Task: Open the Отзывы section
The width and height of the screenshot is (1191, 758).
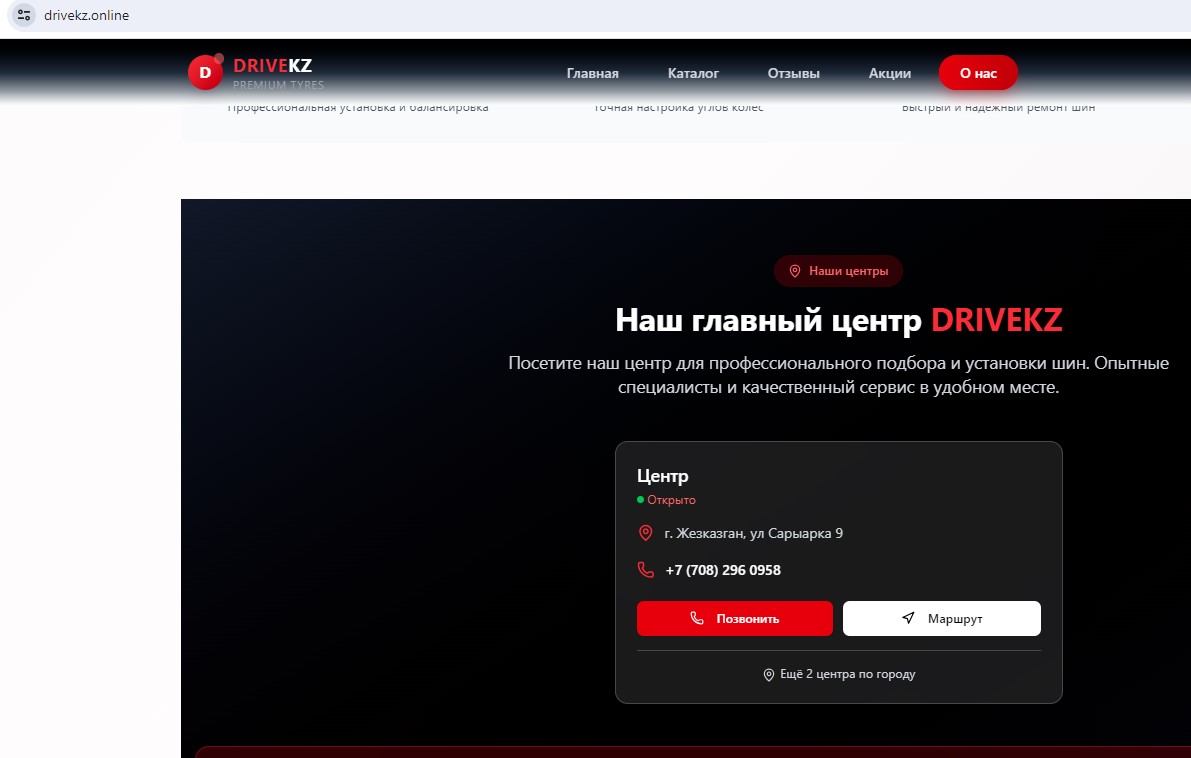Action: pyautogui.click(x=793, y=73)
